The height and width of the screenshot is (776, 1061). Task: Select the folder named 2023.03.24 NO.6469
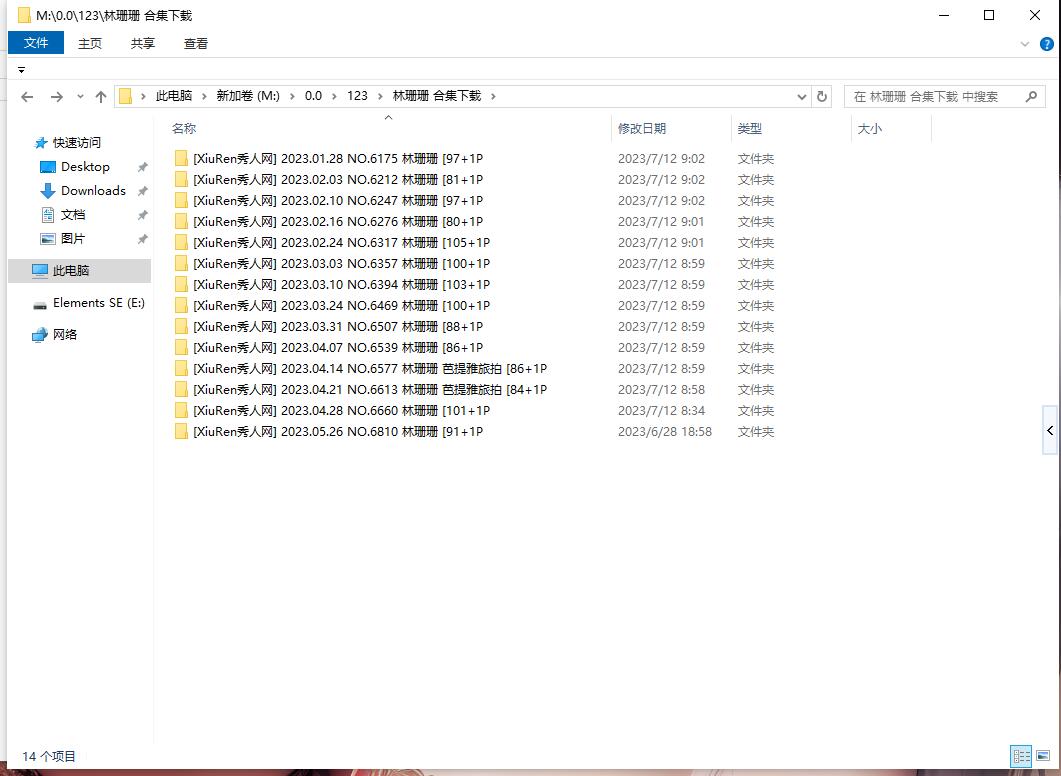tap(341, 305)
